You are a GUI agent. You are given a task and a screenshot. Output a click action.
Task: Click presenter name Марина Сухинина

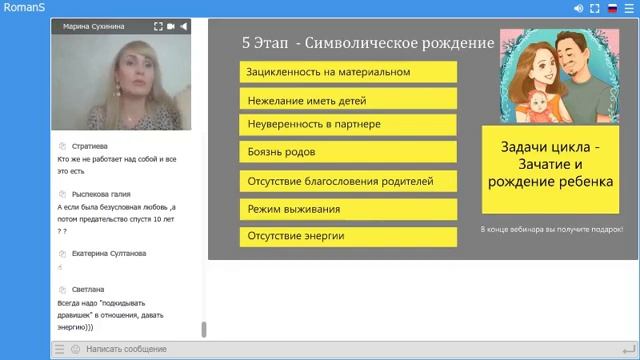[94, 27]
